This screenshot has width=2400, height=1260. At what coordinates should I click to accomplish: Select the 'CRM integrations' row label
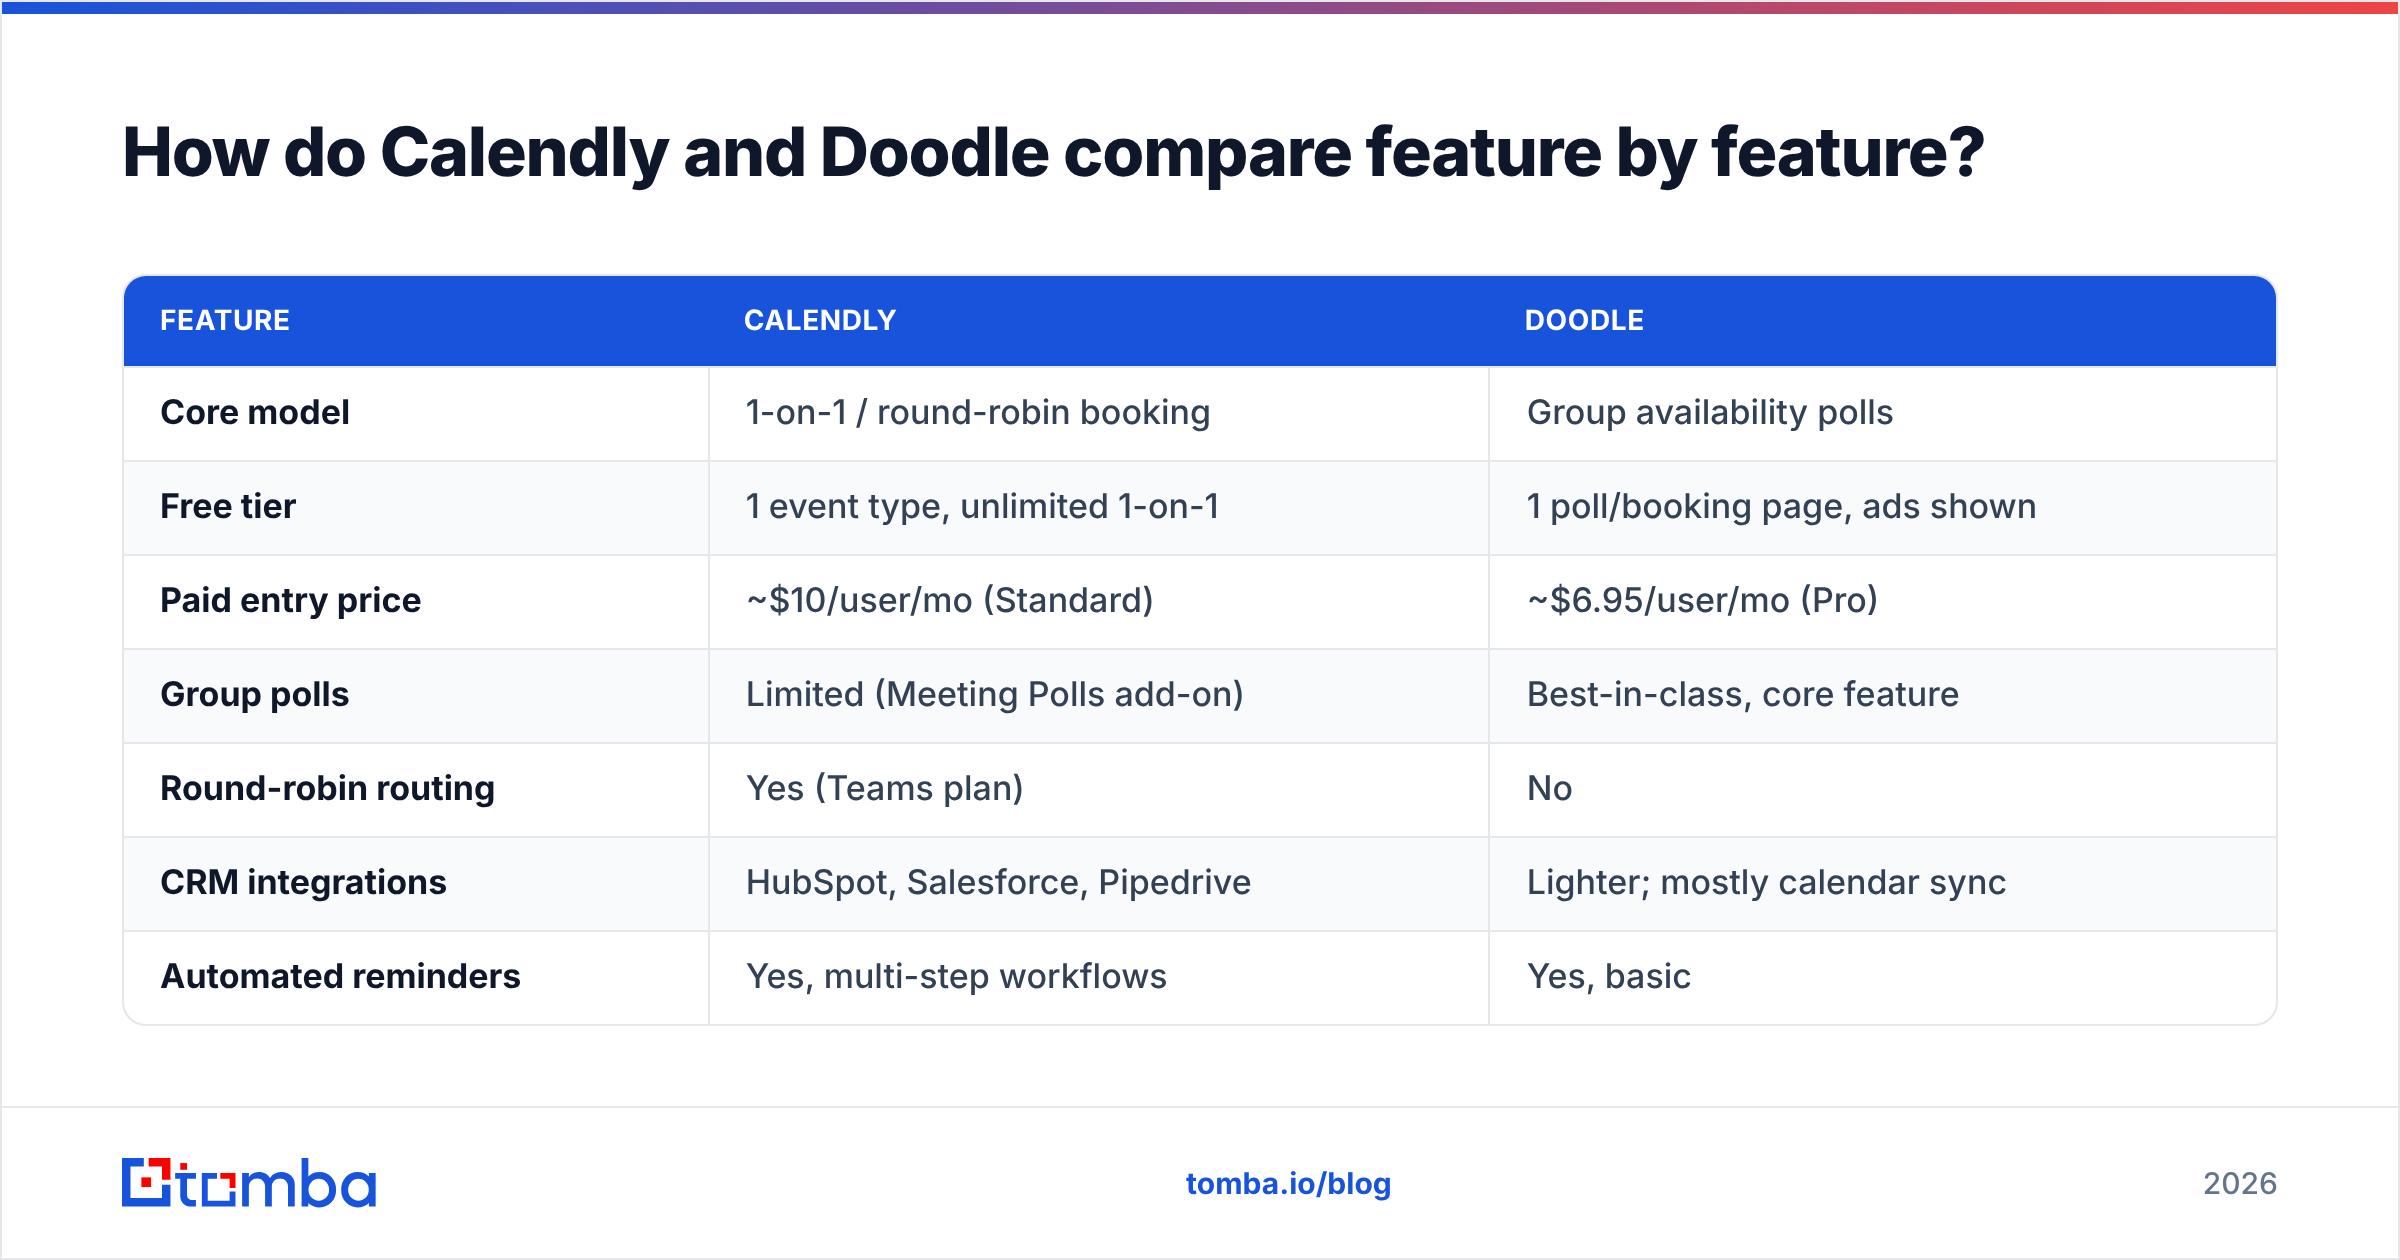[304, 882]
